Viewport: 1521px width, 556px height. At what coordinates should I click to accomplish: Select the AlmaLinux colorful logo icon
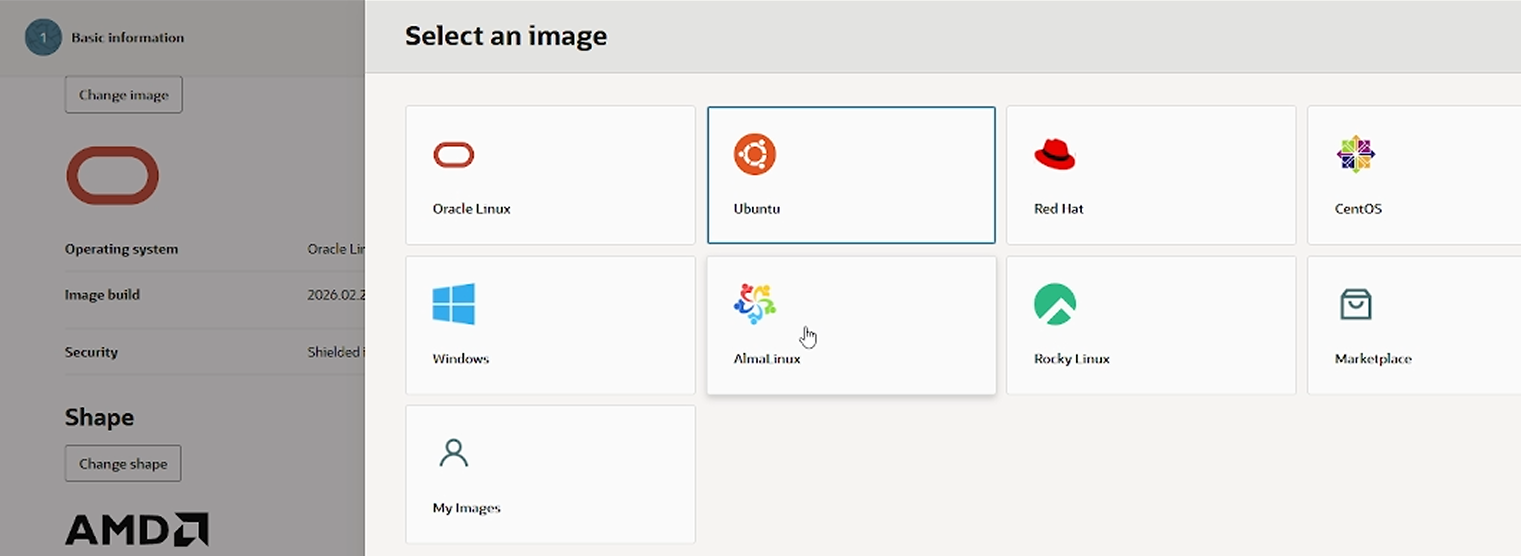(754, 304)
